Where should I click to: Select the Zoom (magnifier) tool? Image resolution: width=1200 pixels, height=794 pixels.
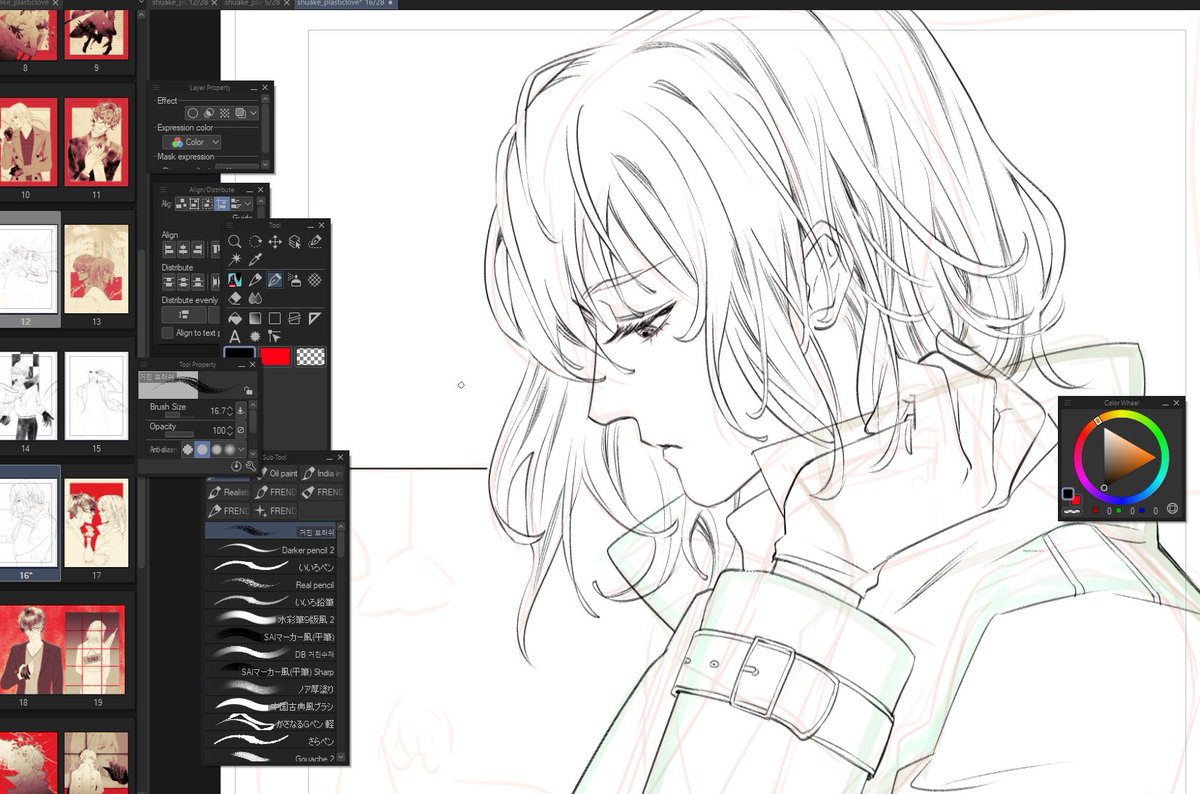pos(234,241)
